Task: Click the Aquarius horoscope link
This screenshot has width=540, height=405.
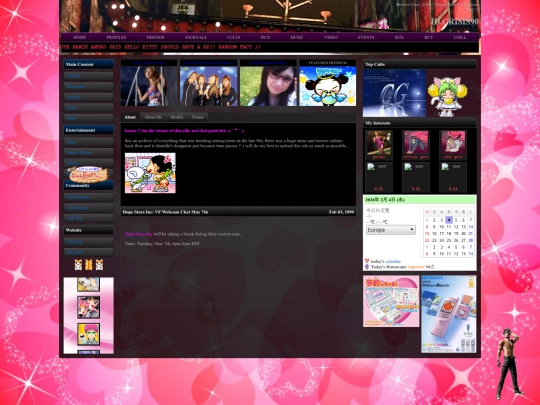Action: pyautogui.click(x=416, y=267)
